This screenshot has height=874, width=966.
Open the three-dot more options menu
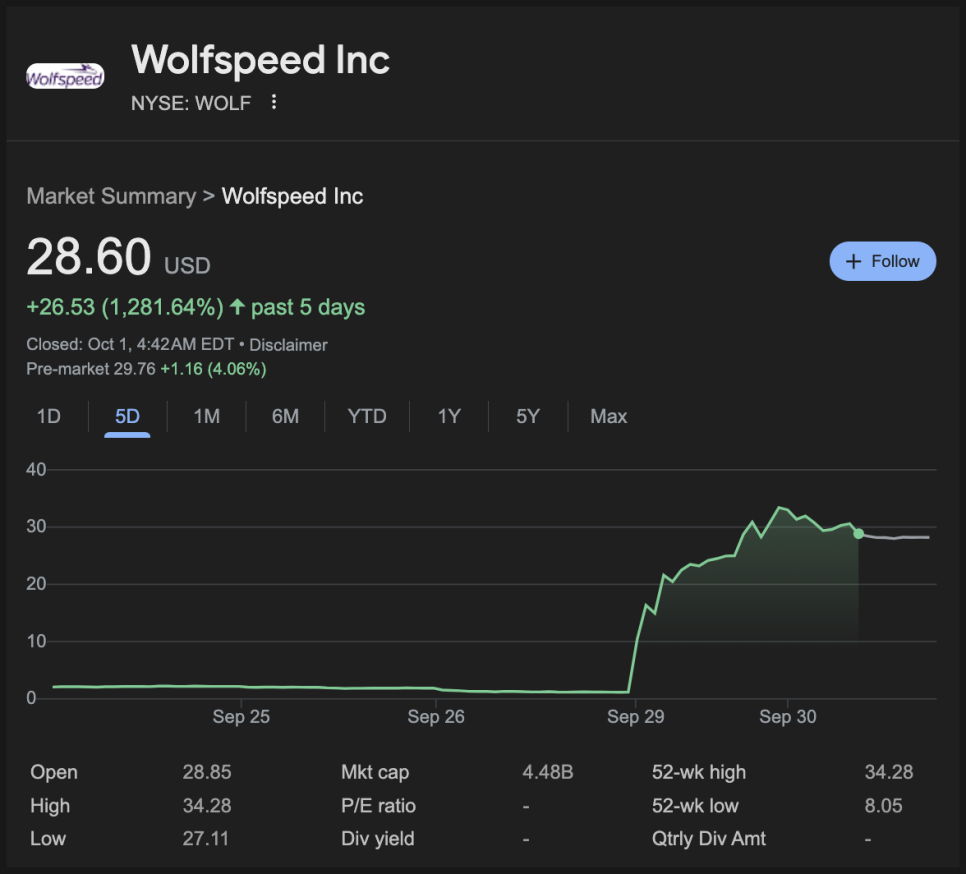click(274, 102)
